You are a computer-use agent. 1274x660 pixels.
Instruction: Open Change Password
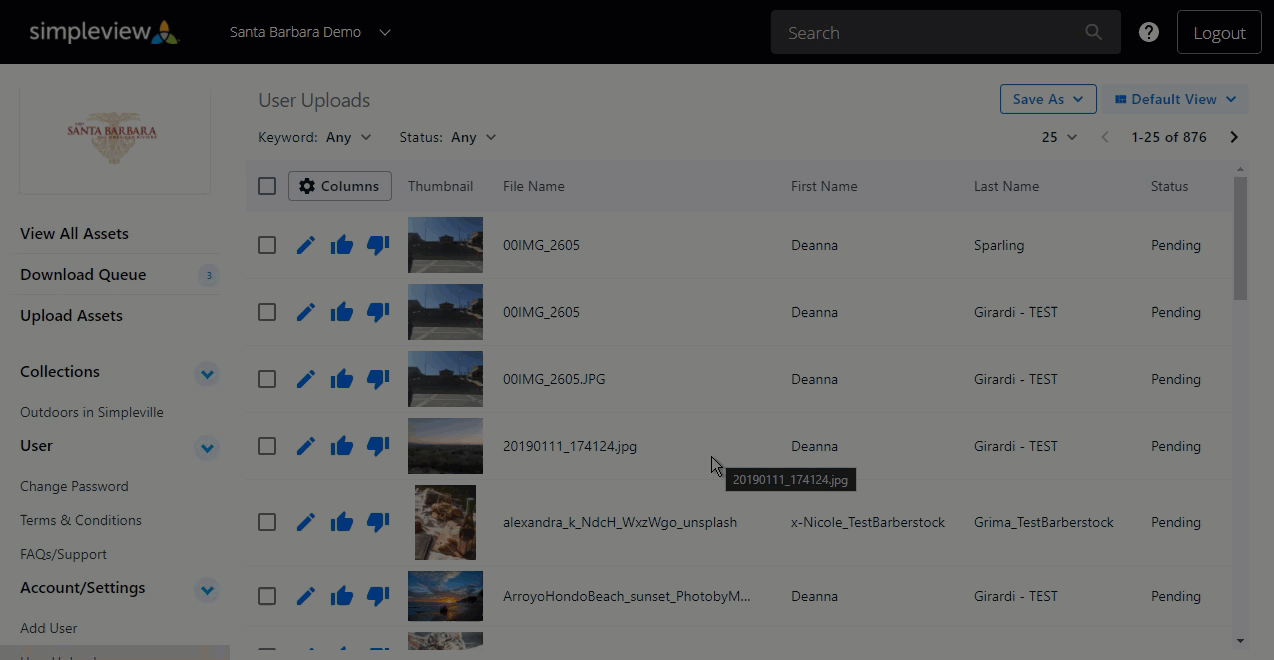74,486
